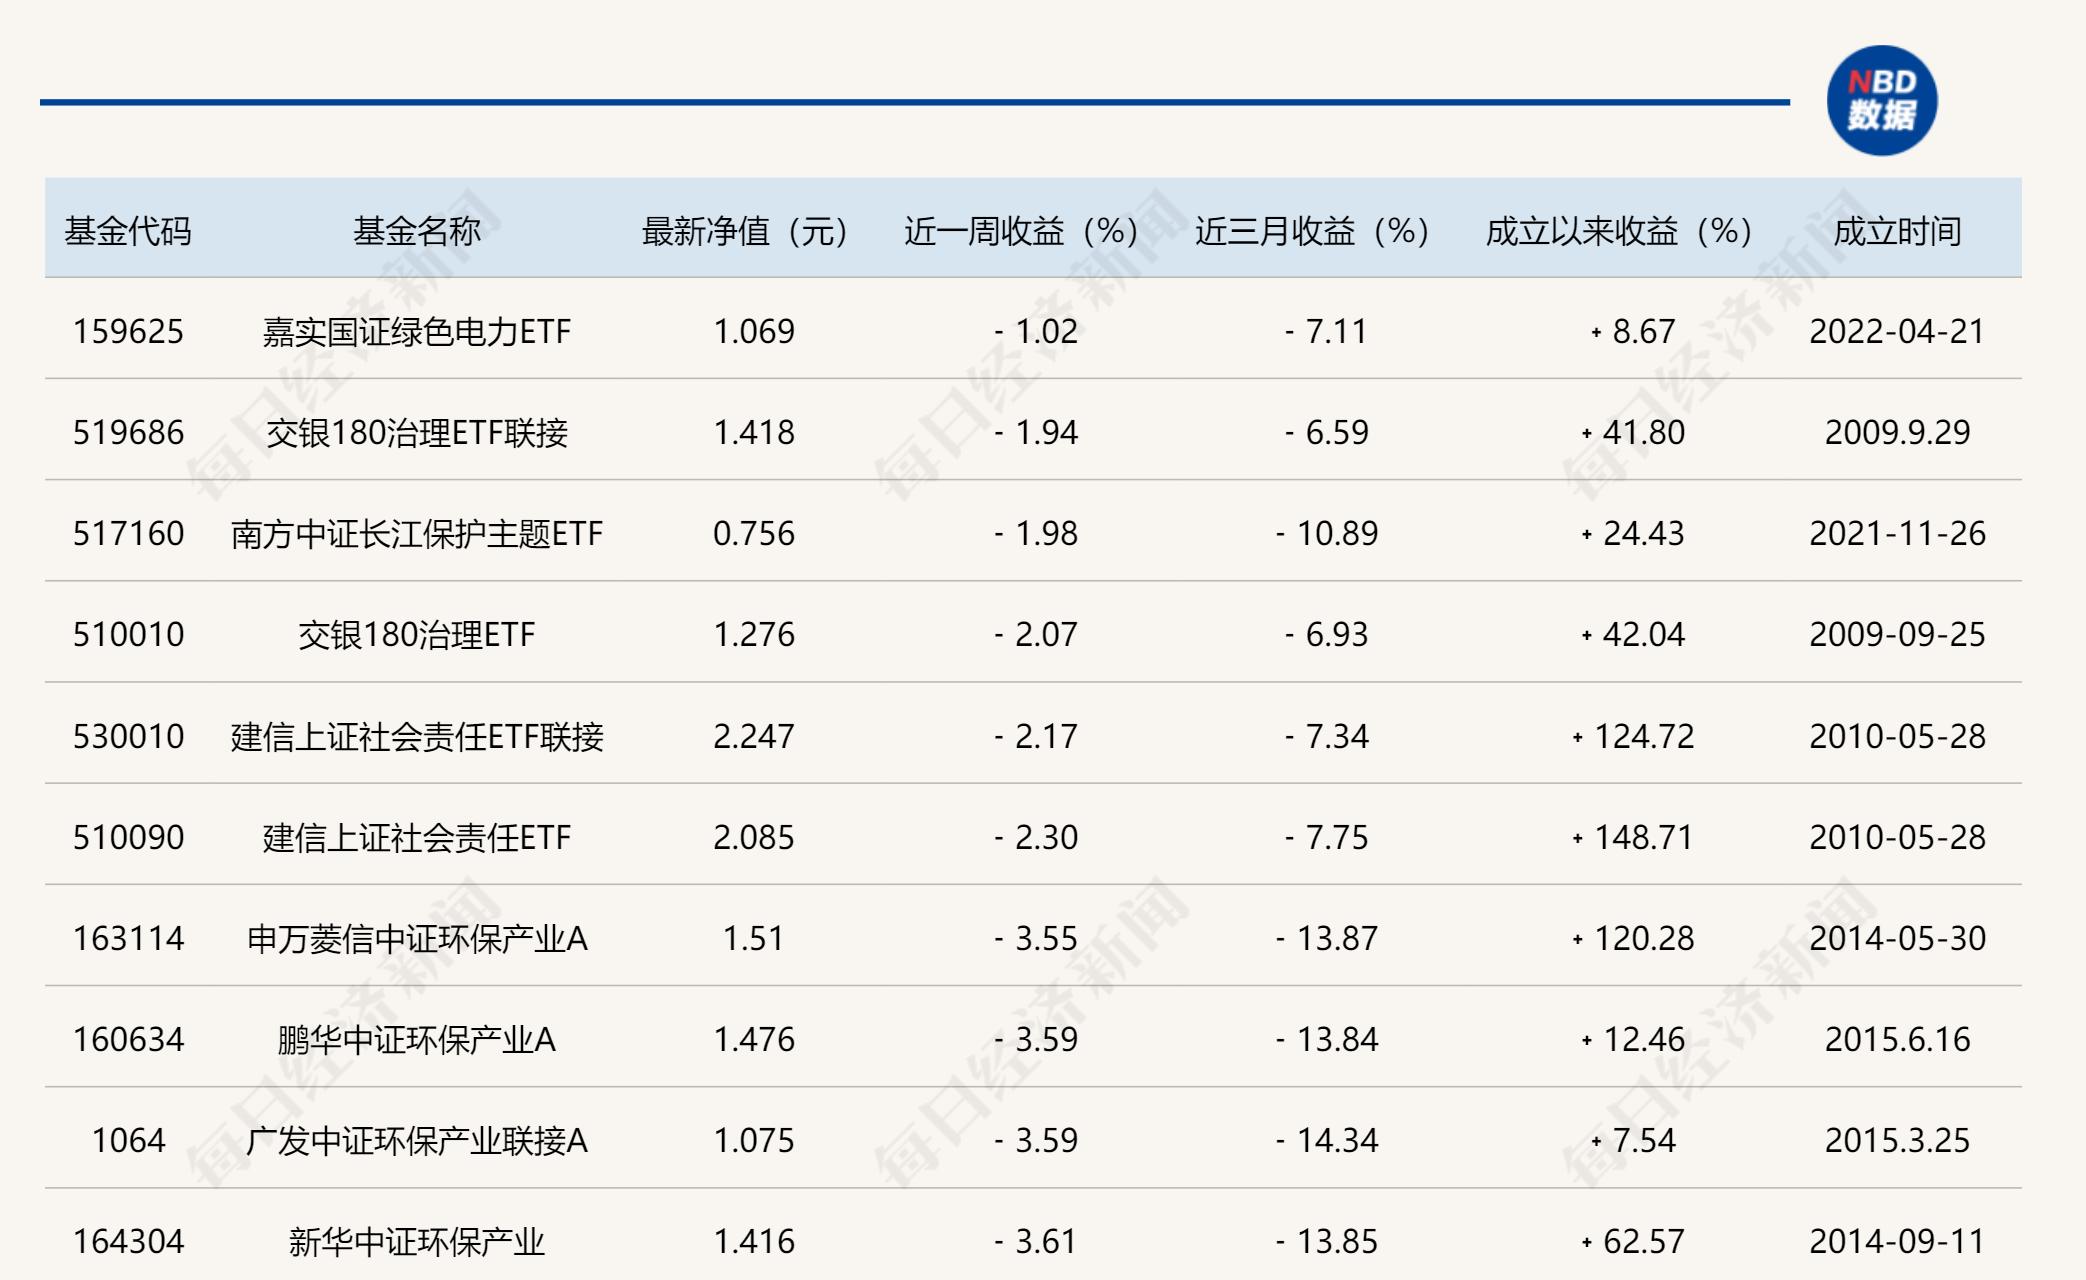Click net value 1.476
This screenshot has width=2086, height=1280.
point(754,1039)
